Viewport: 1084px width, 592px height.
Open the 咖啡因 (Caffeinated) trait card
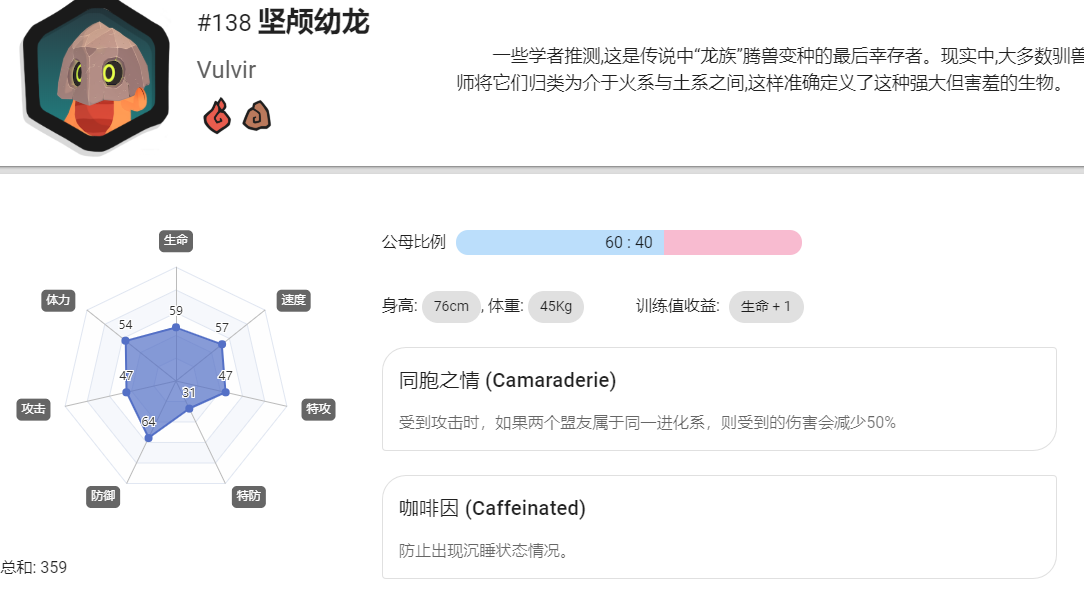720,527
